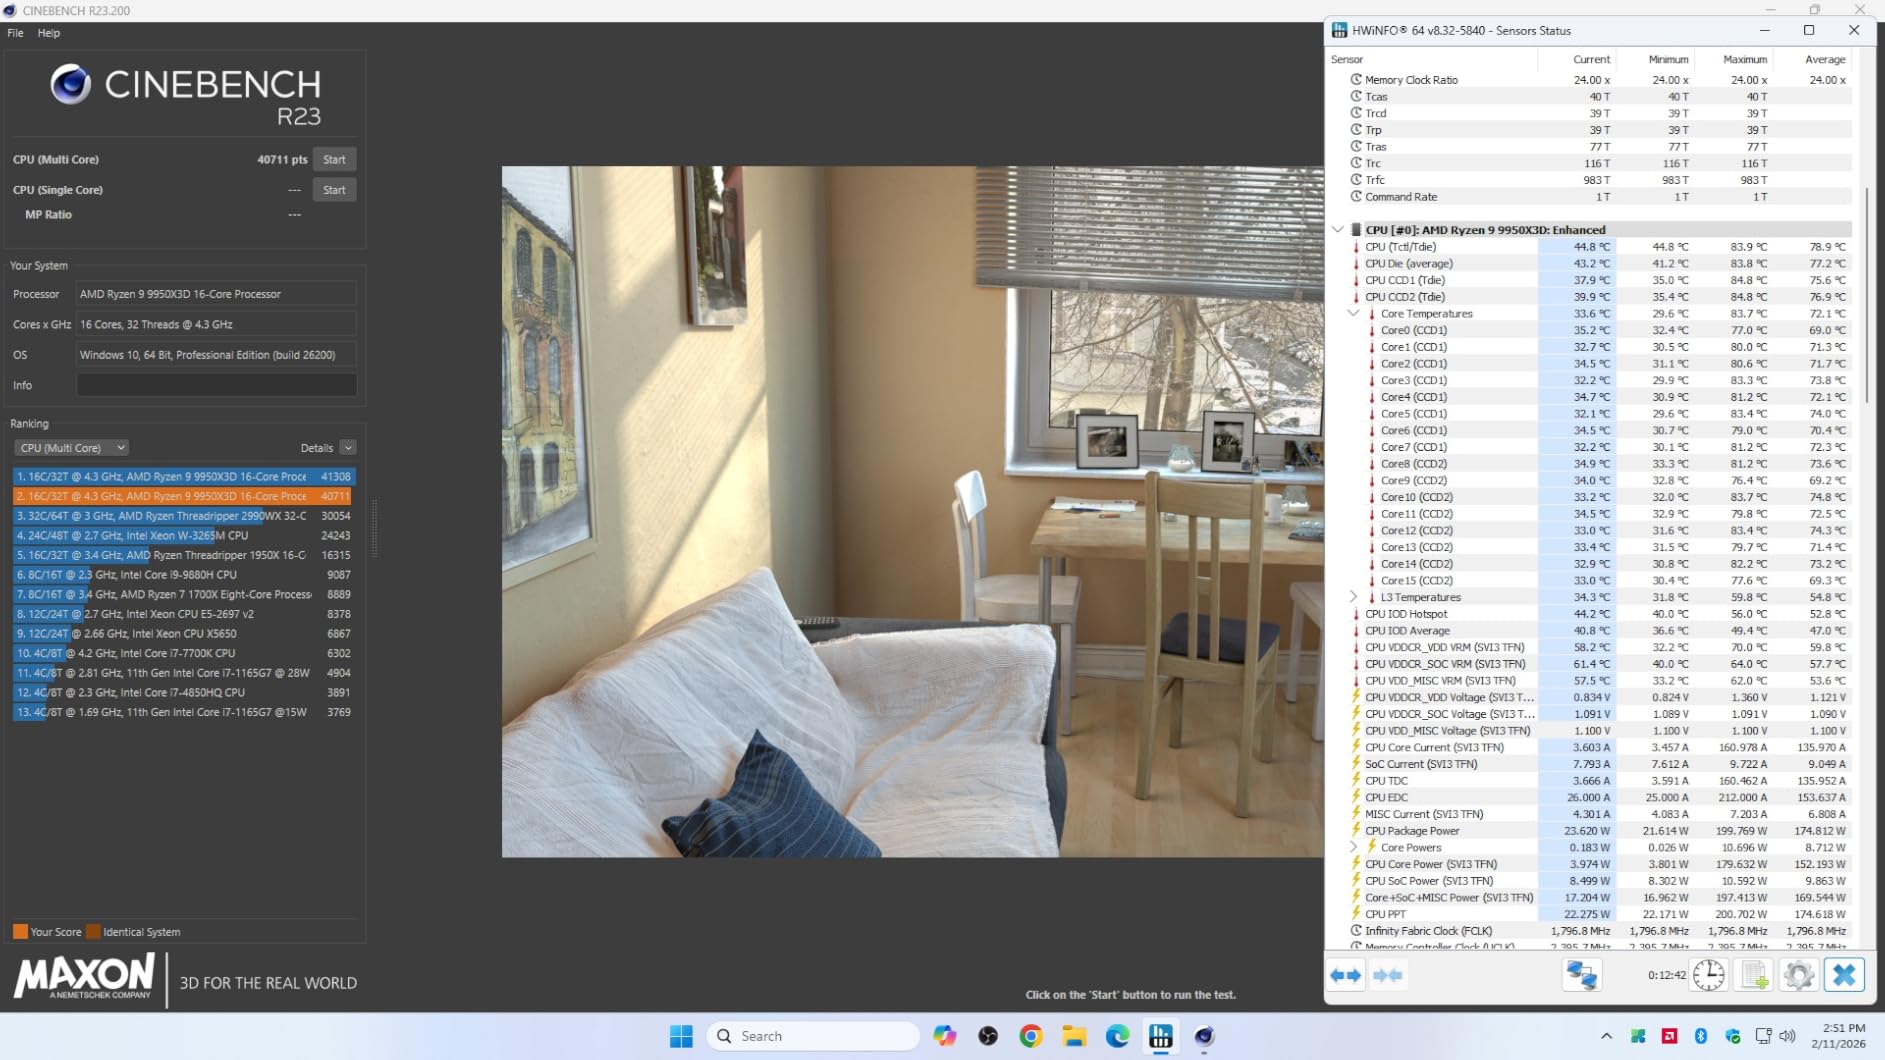
Task: Open the Help menu in Cinebench
Action: pyautogui.click(x=48, y=33)
